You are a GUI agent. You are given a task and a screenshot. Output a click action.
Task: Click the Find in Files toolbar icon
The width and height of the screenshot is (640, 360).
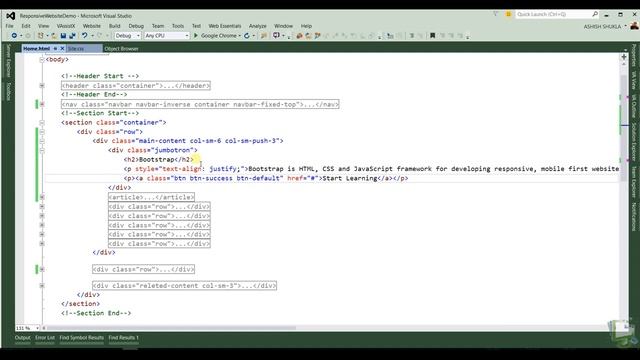(x=264, y=36)
